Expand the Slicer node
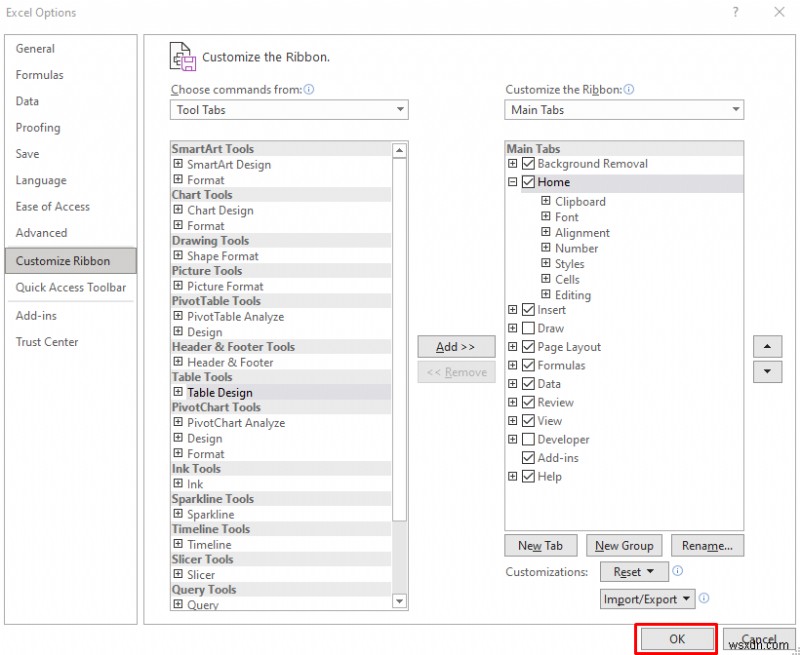Viewport: 800px width, 655px height. click(x=178, y=574)
